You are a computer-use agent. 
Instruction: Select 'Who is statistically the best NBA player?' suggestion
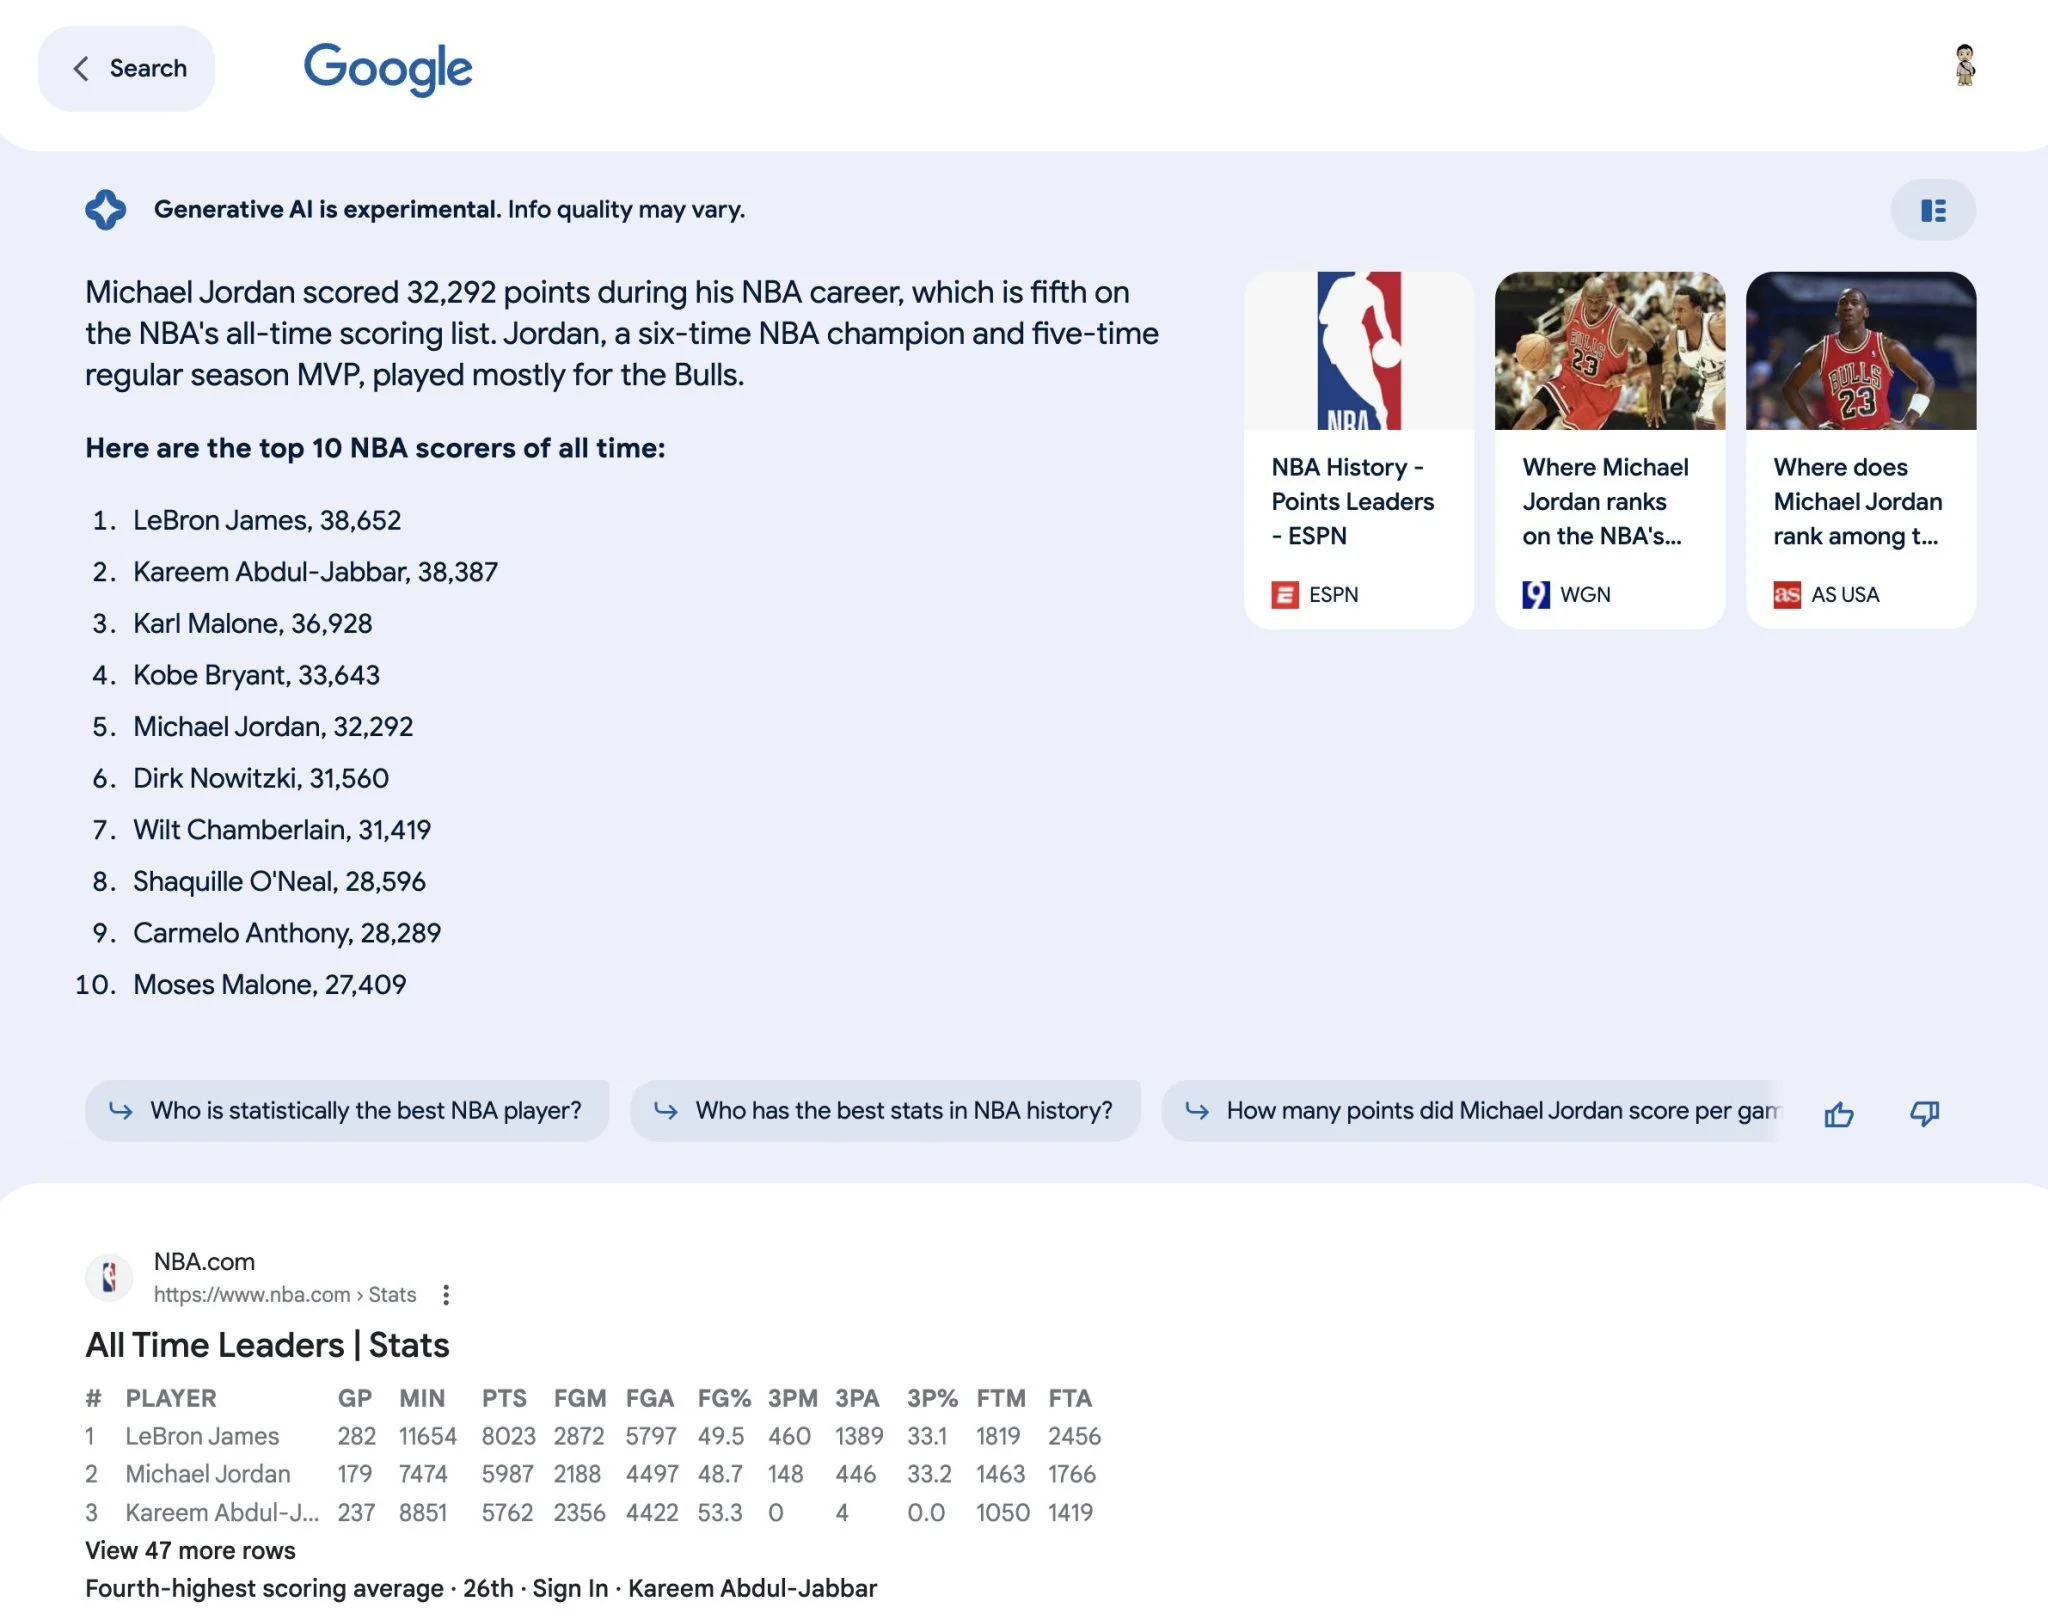(347, 1111)
